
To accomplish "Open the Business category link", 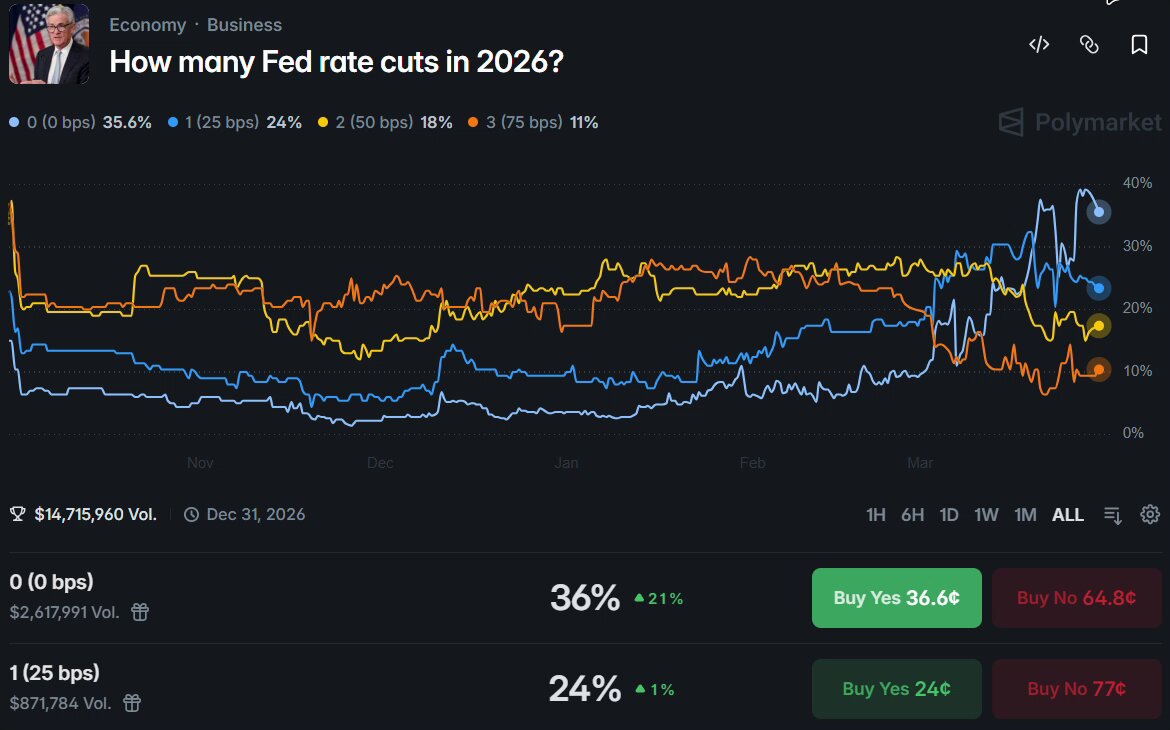I will click(244, 25).
